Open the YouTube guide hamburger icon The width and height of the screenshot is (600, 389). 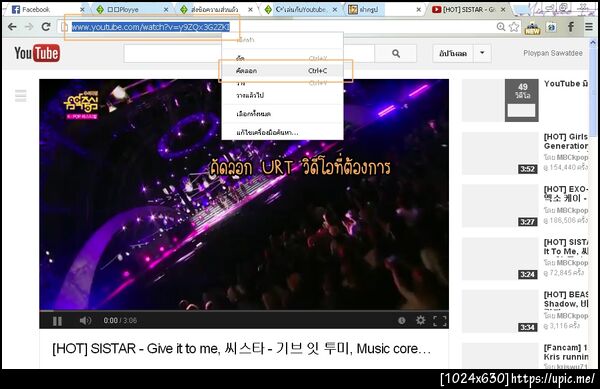(21, 95)
